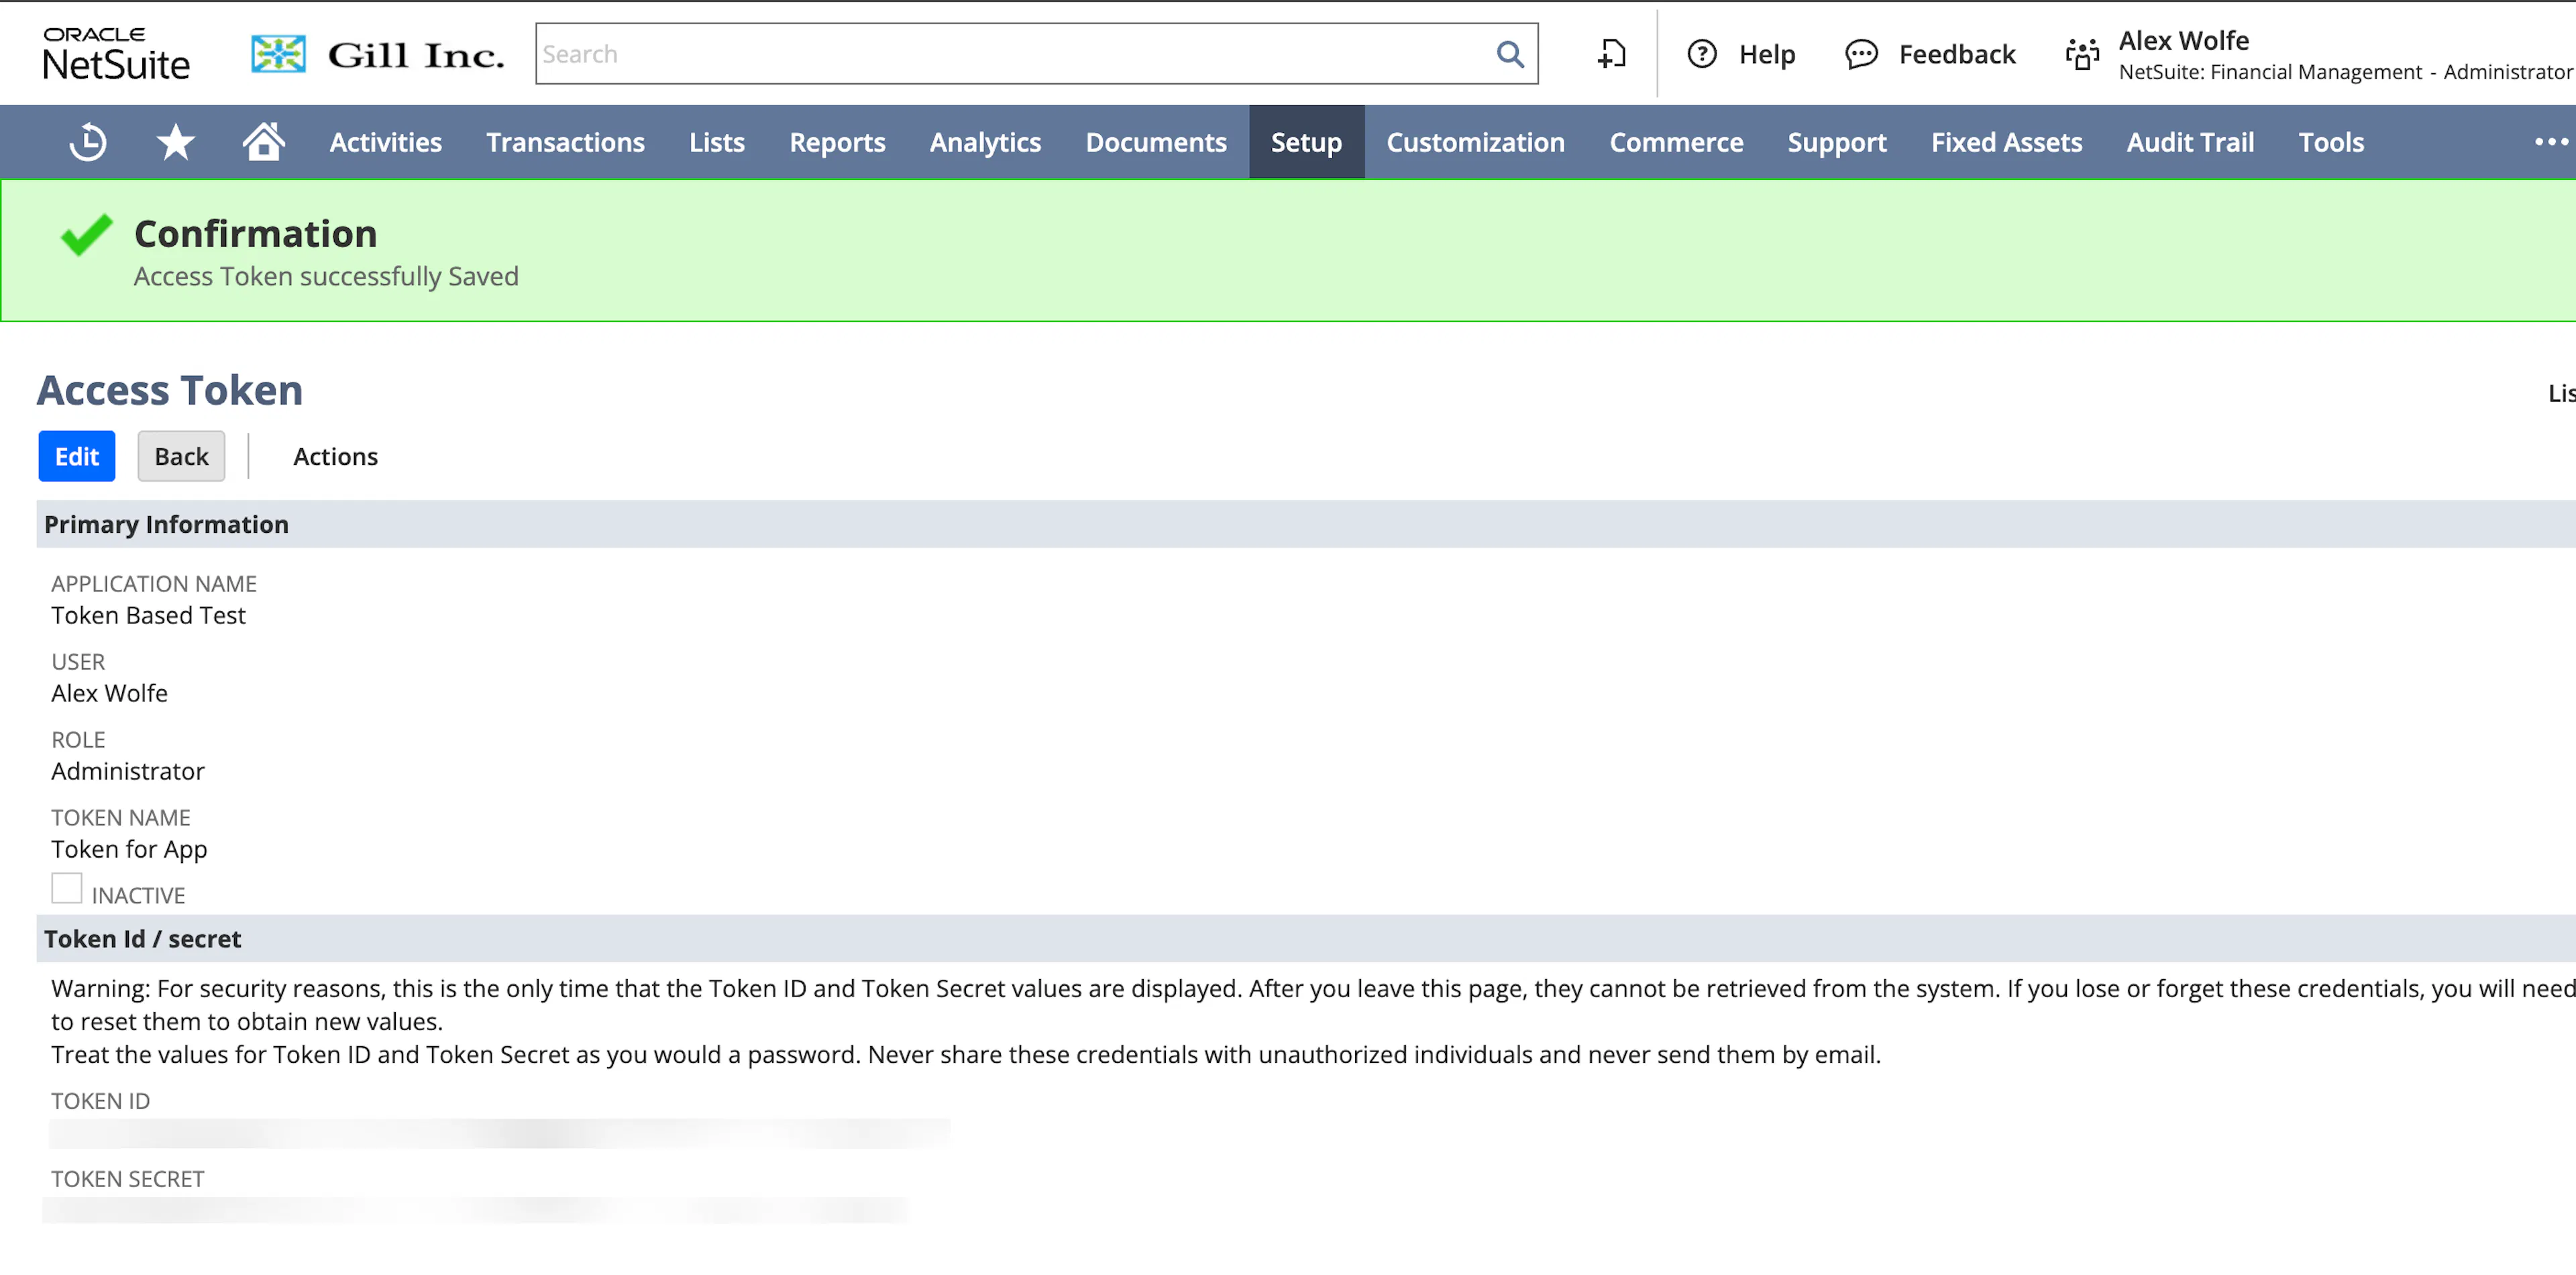Click the Feedback speech bubble icon
This screenshot has height=1275, width=2576.
[1861, 54]
